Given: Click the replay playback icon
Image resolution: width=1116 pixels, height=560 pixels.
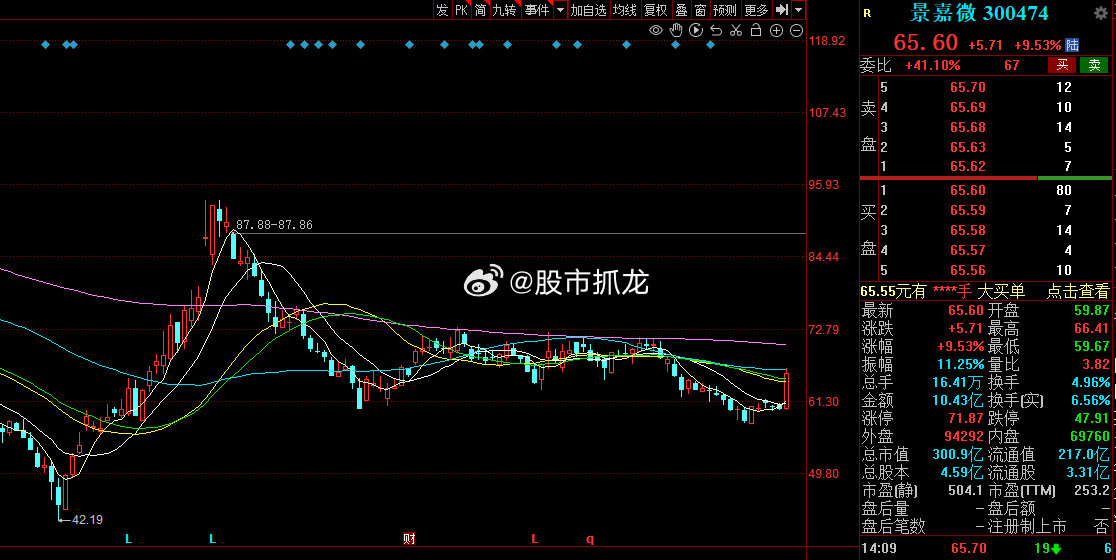Looking at the screenshot, I should [x=696, y=30].
